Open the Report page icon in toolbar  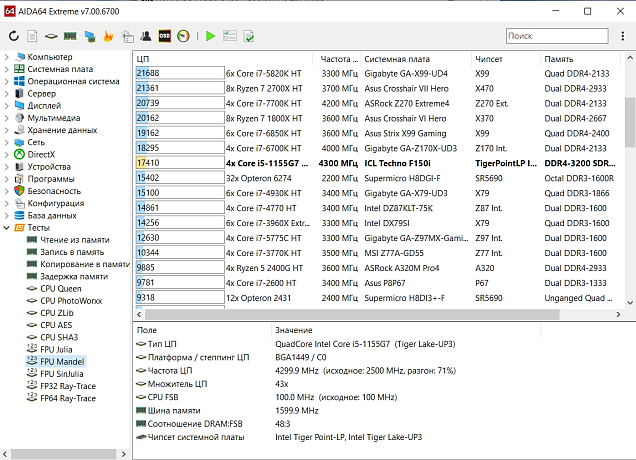33,36
